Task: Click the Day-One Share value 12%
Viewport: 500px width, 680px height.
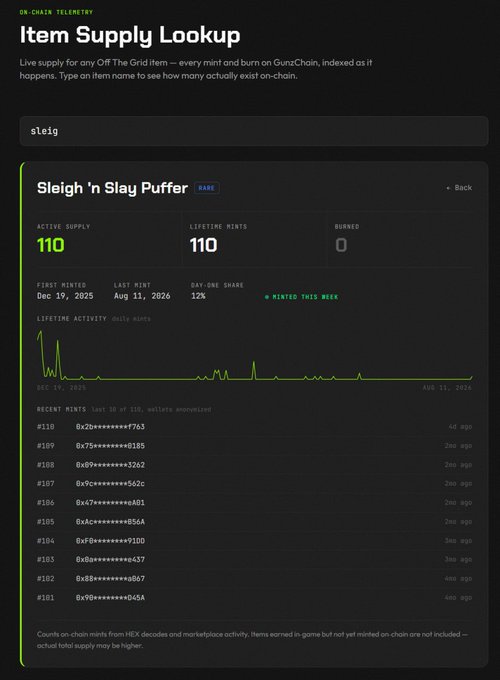Action: point(198,296)
